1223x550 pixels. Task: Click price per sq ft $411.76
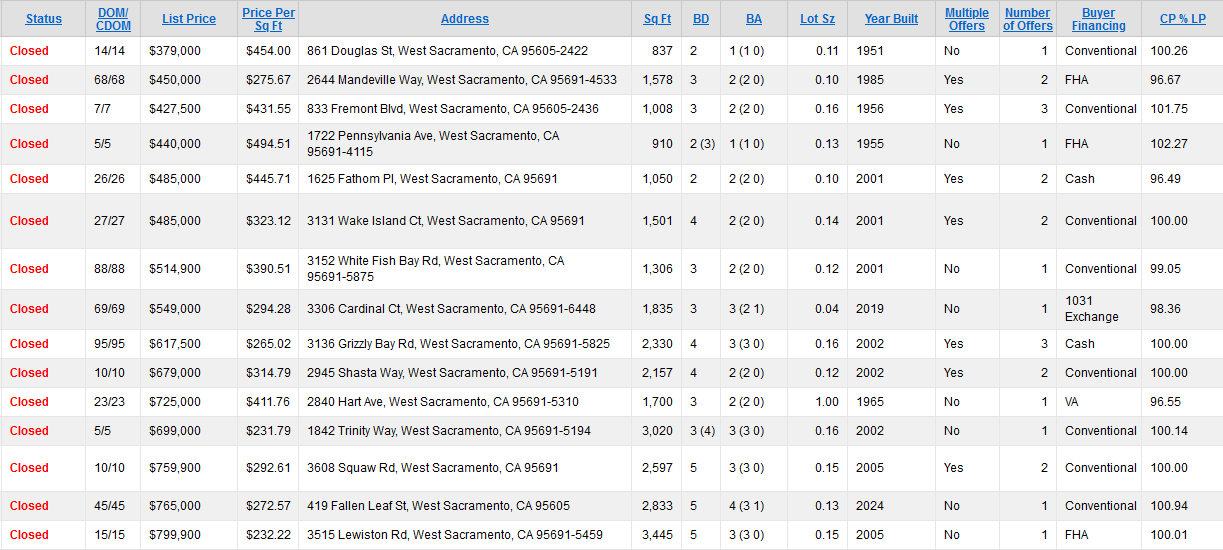tap(269, 402)
